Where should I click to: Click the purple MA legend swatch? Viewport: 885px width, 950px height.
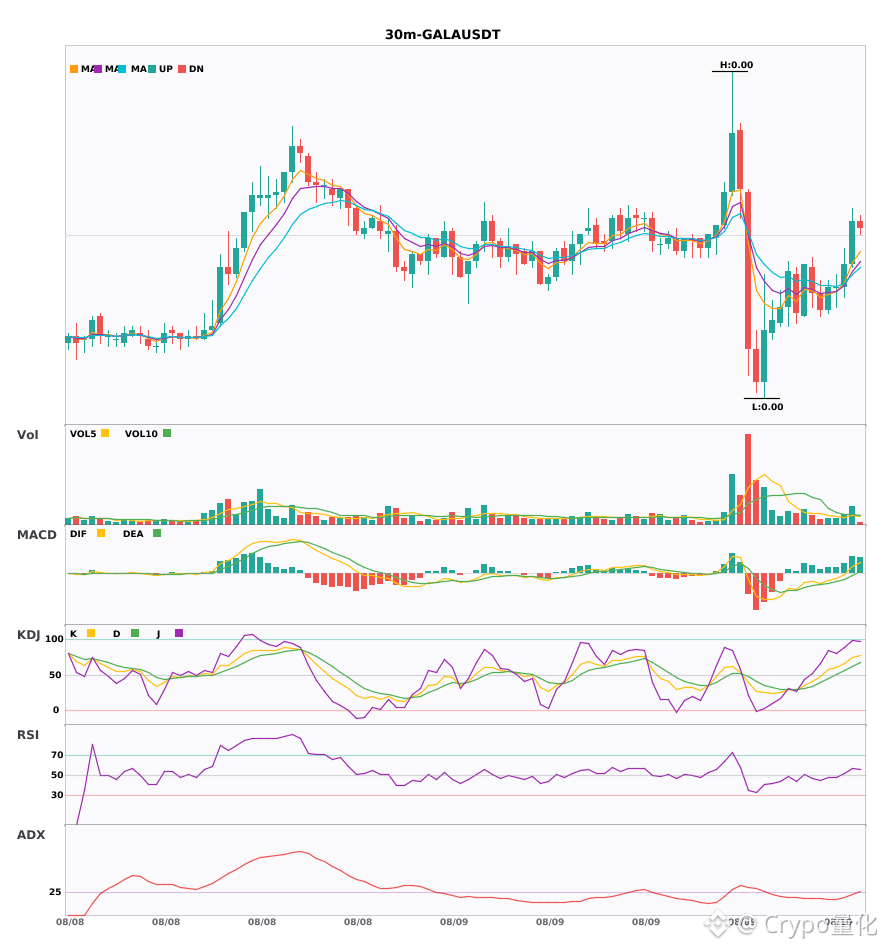(x=98, y=69)
